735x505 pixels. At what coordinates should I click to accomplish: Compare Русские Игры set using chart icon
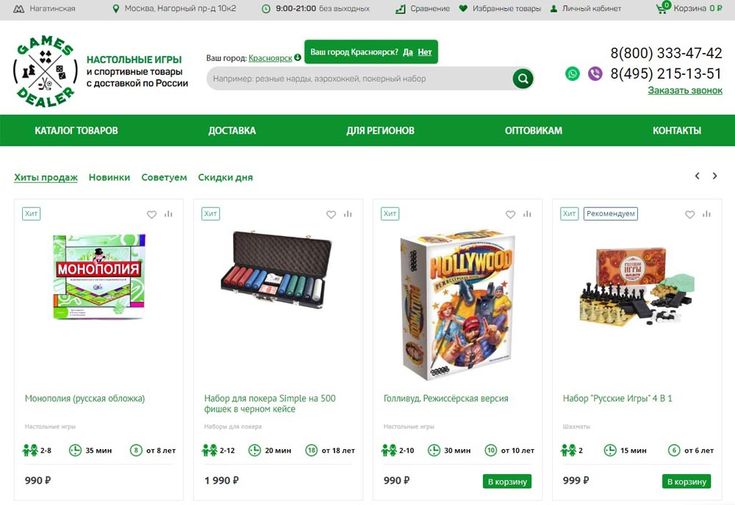(x=707, y=214)
